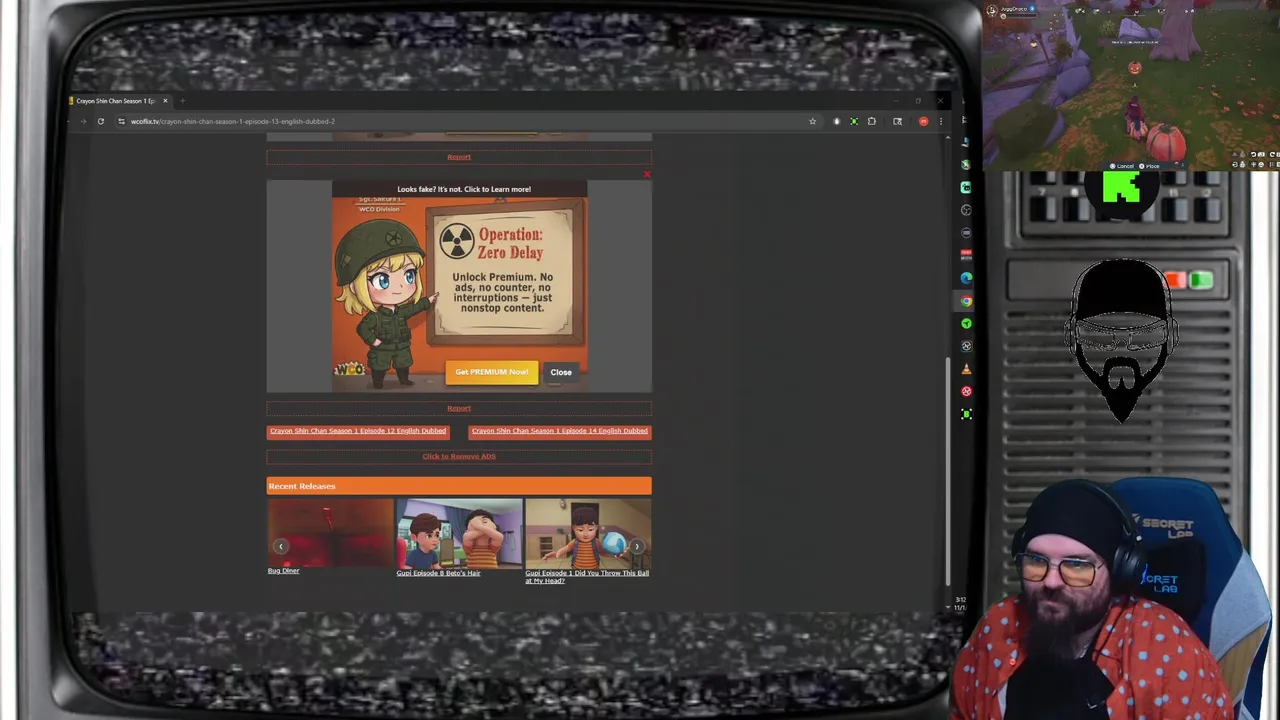Click 'Bug Diner' title link

click(283, 571)
